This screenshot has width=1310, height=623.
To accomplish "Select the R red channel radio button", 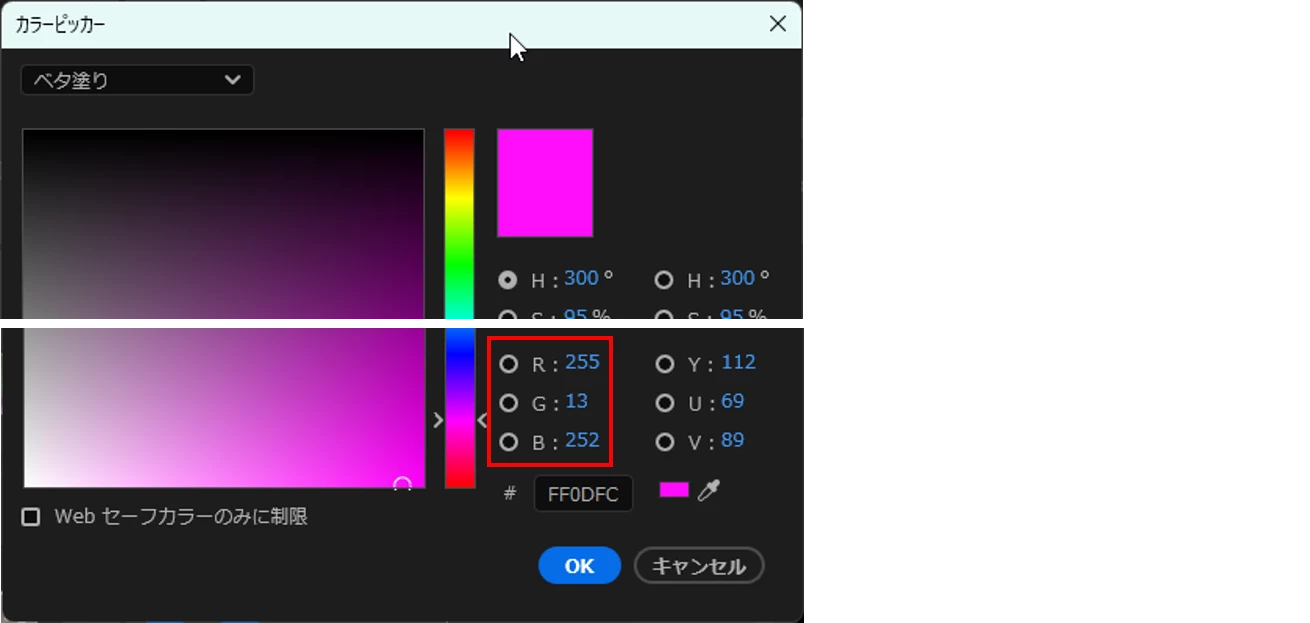I will pos(508,364).
